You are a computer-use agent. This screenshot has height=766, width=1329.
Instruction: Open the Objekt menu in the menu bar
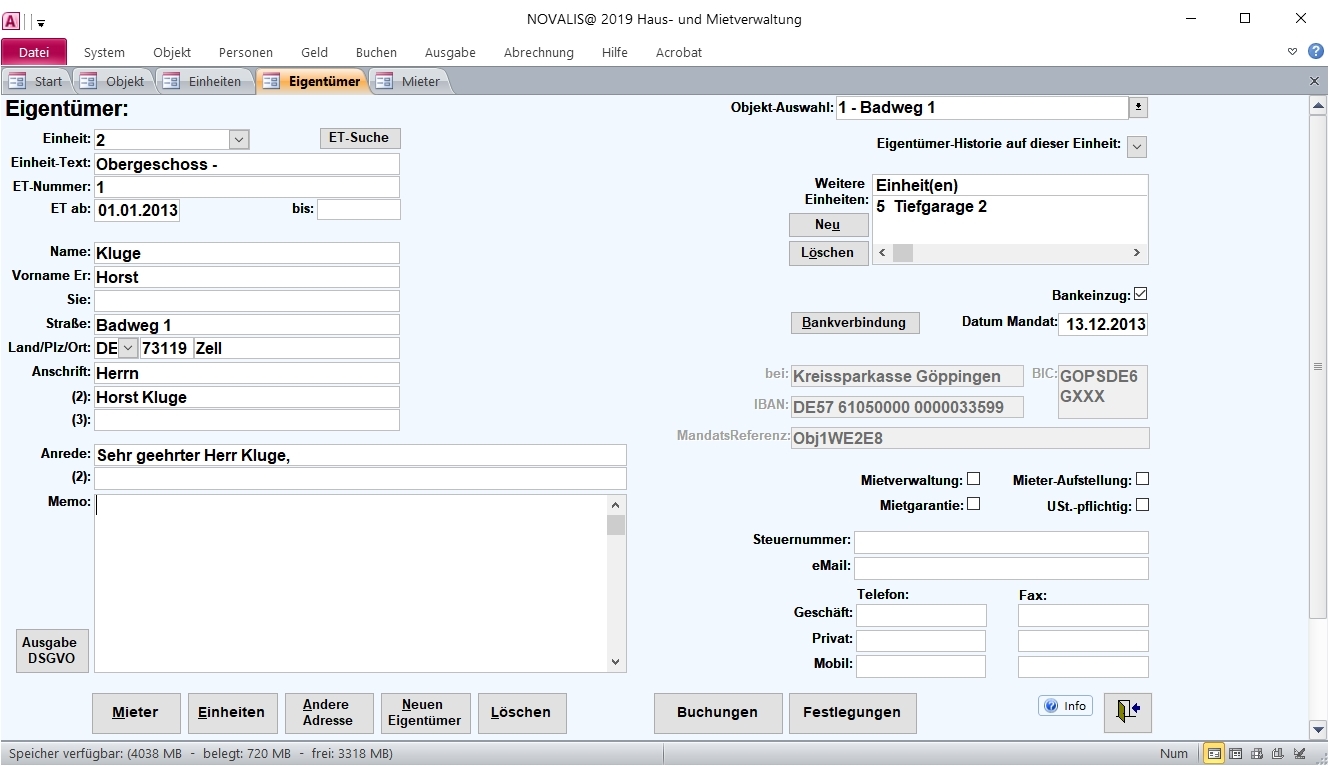click(x=172, y=52)
